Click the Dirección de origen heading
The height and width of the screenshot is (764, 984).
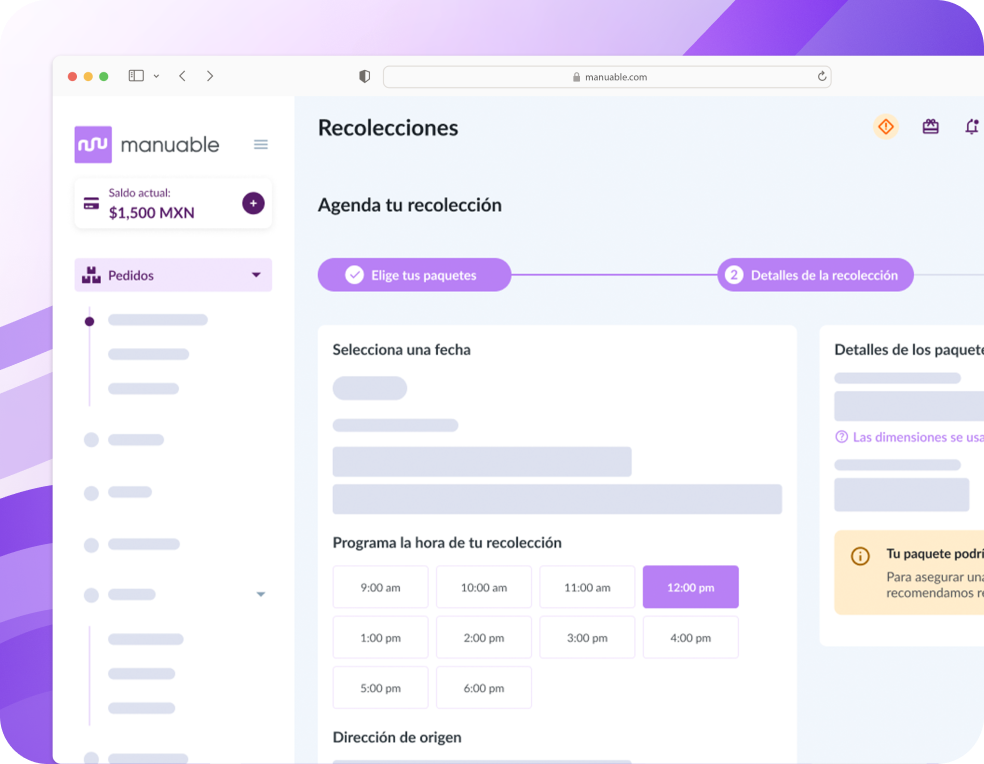(397, 737)
